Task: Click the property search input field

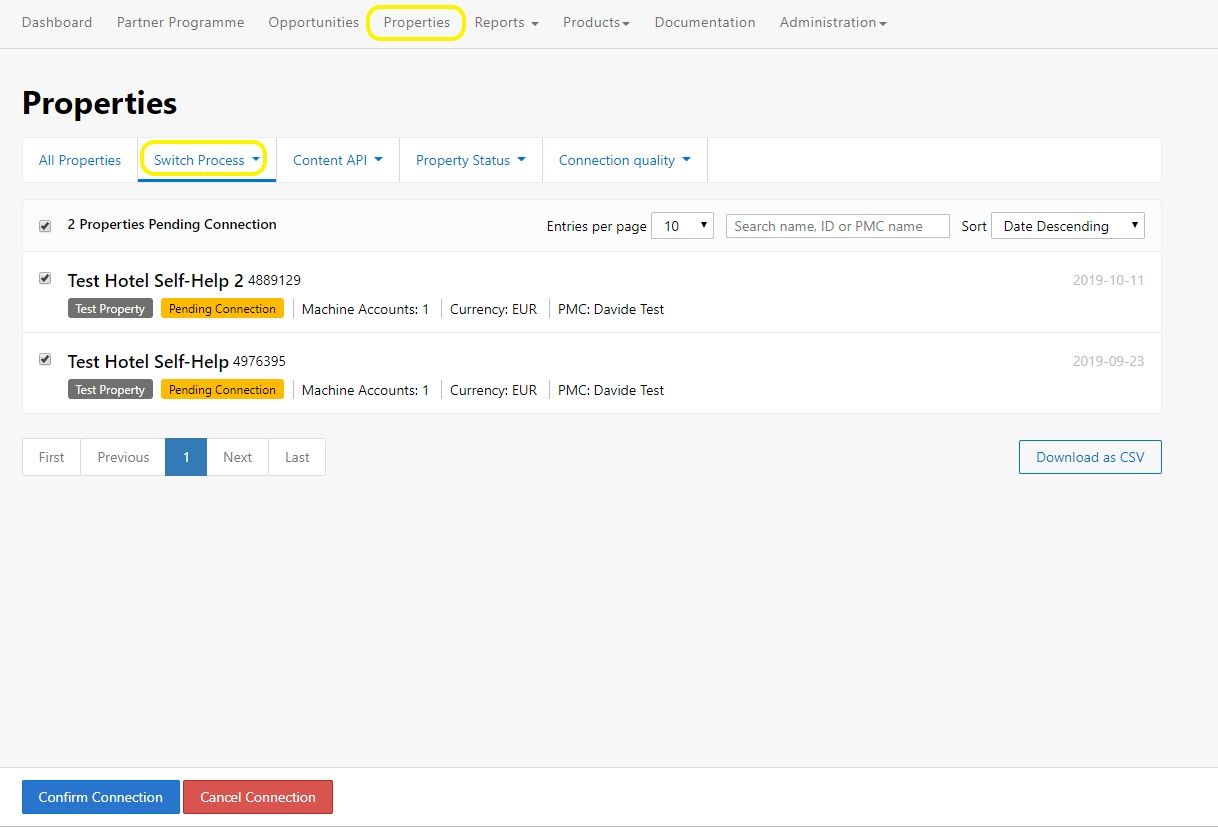Action: tap(837, 226)
